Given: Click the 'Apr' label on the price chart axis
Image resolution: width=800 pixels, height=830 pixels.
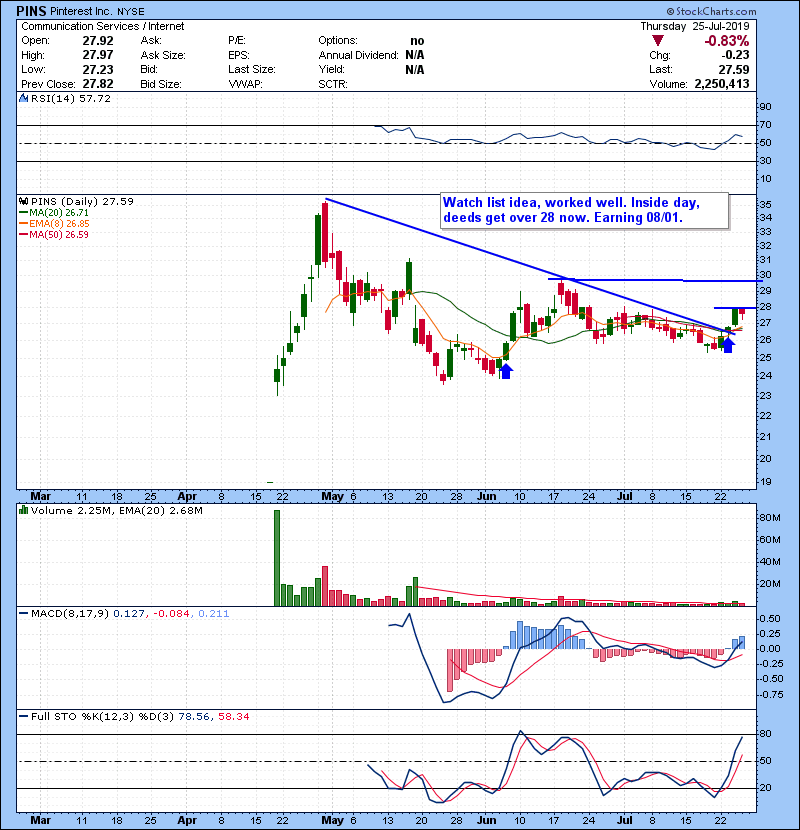Looking at the screenshot, I should (187, 497).
